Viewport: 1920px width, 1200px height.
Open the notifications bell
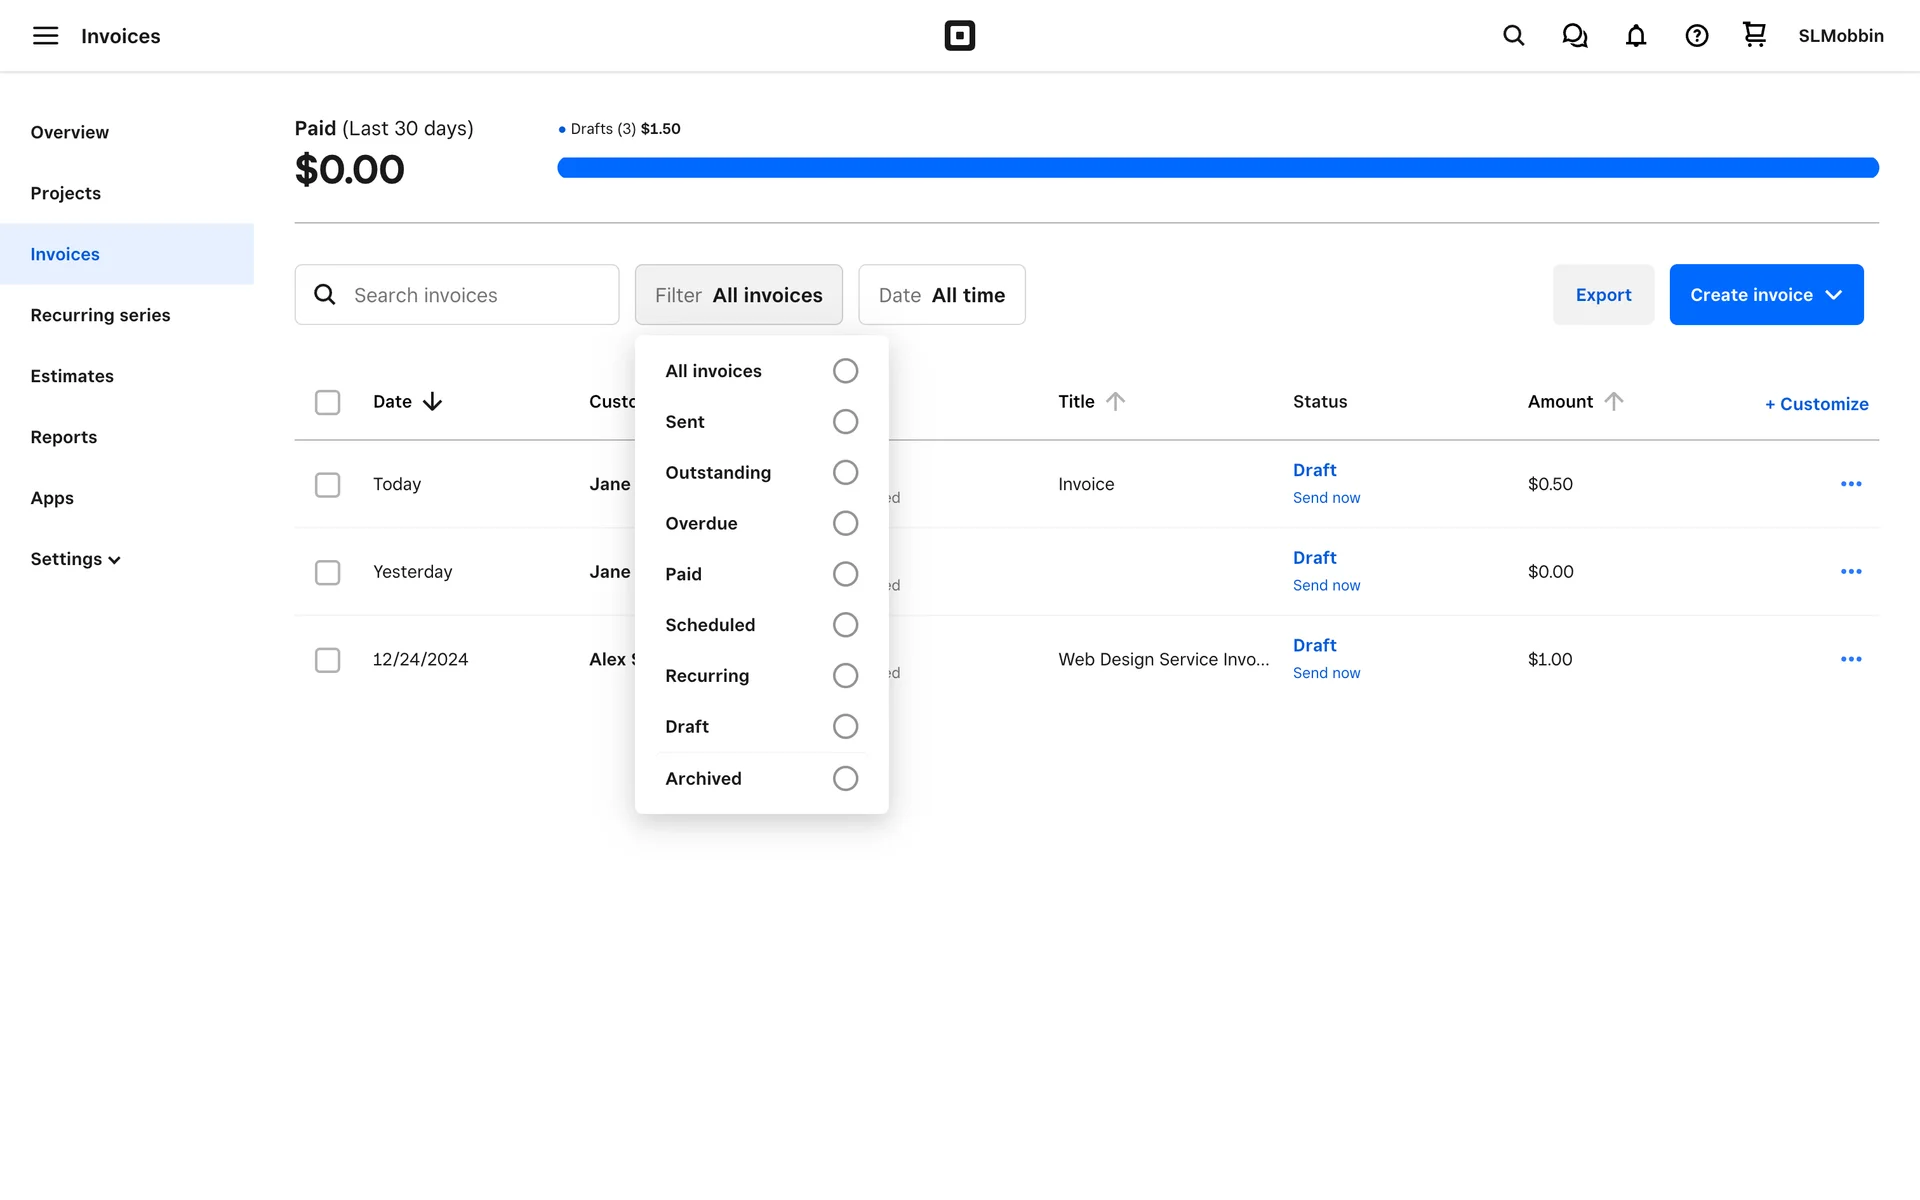(1635, 36)
